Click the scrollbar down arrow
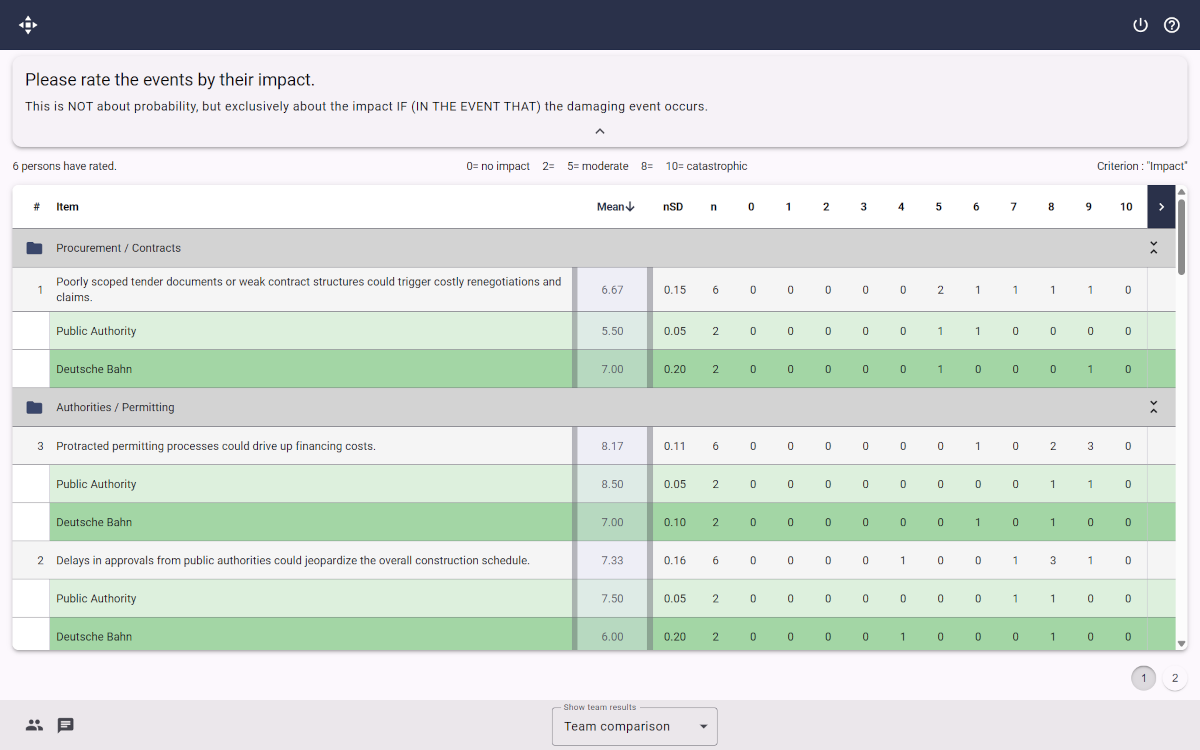The image size is (1200, 750). pos(1182,644)
